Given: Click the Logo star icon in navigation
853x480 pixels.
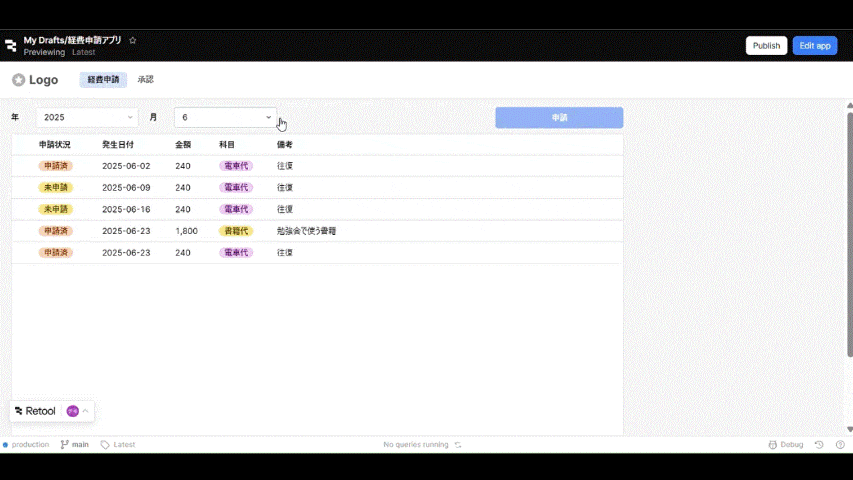Looking at the screenshot, I should [18, 80].
